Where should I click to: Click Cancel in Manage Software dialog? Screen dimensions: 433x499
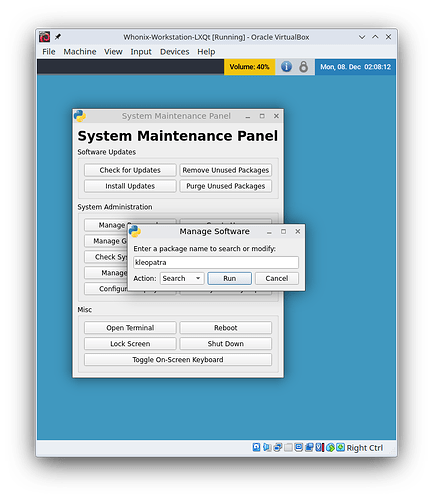click(x=277, y=278)
